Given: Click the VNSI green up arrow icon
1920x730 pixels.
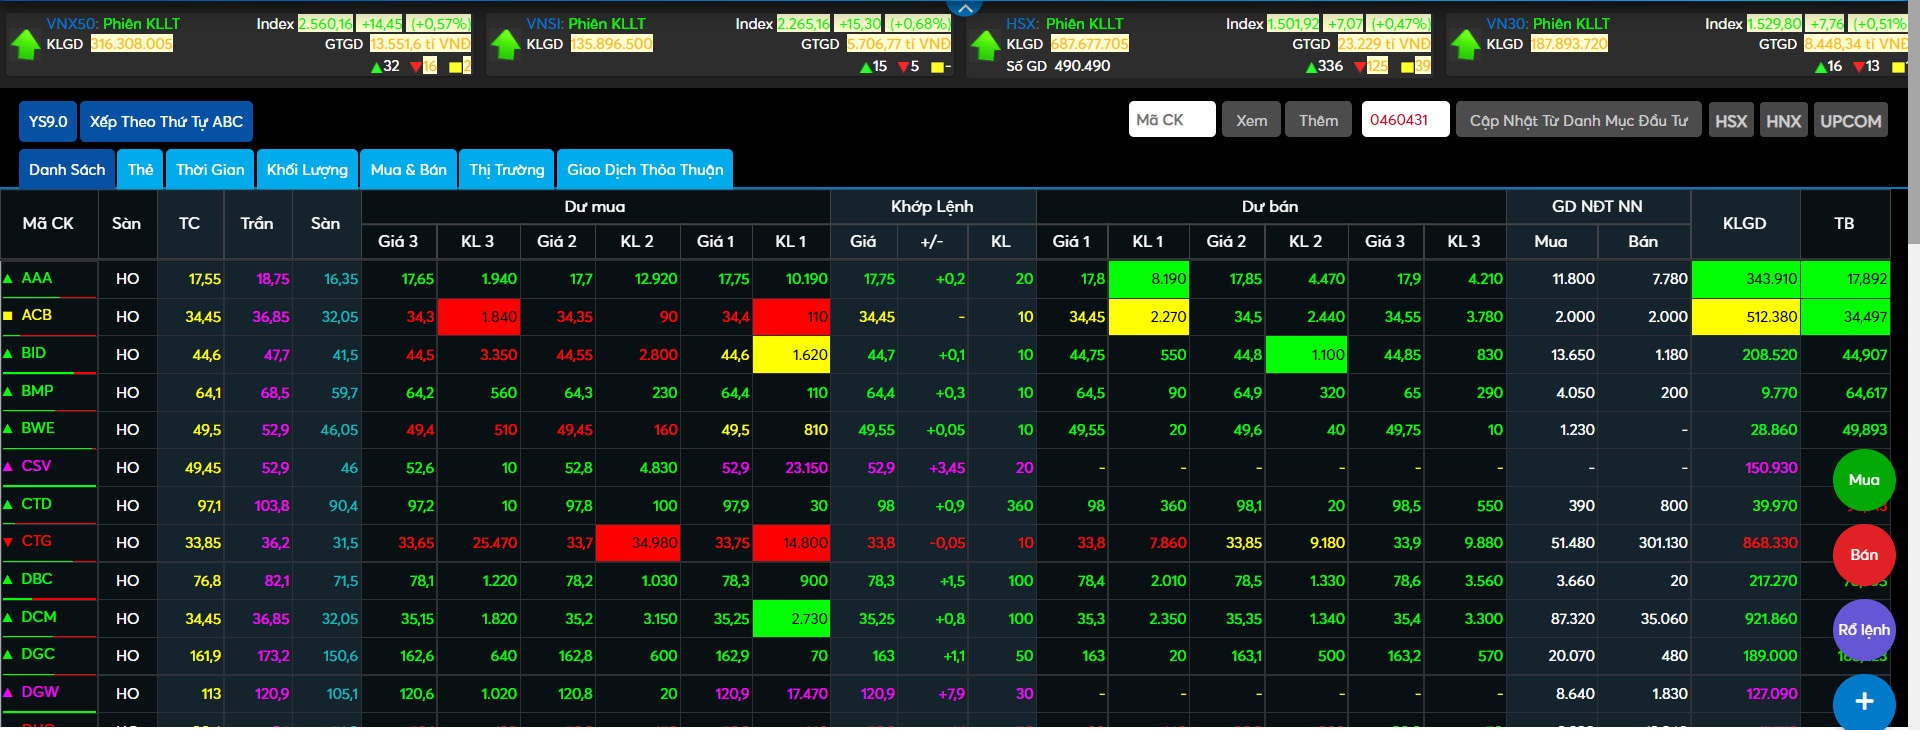Looking at the screenshot, I should click(x=506, y=44).
